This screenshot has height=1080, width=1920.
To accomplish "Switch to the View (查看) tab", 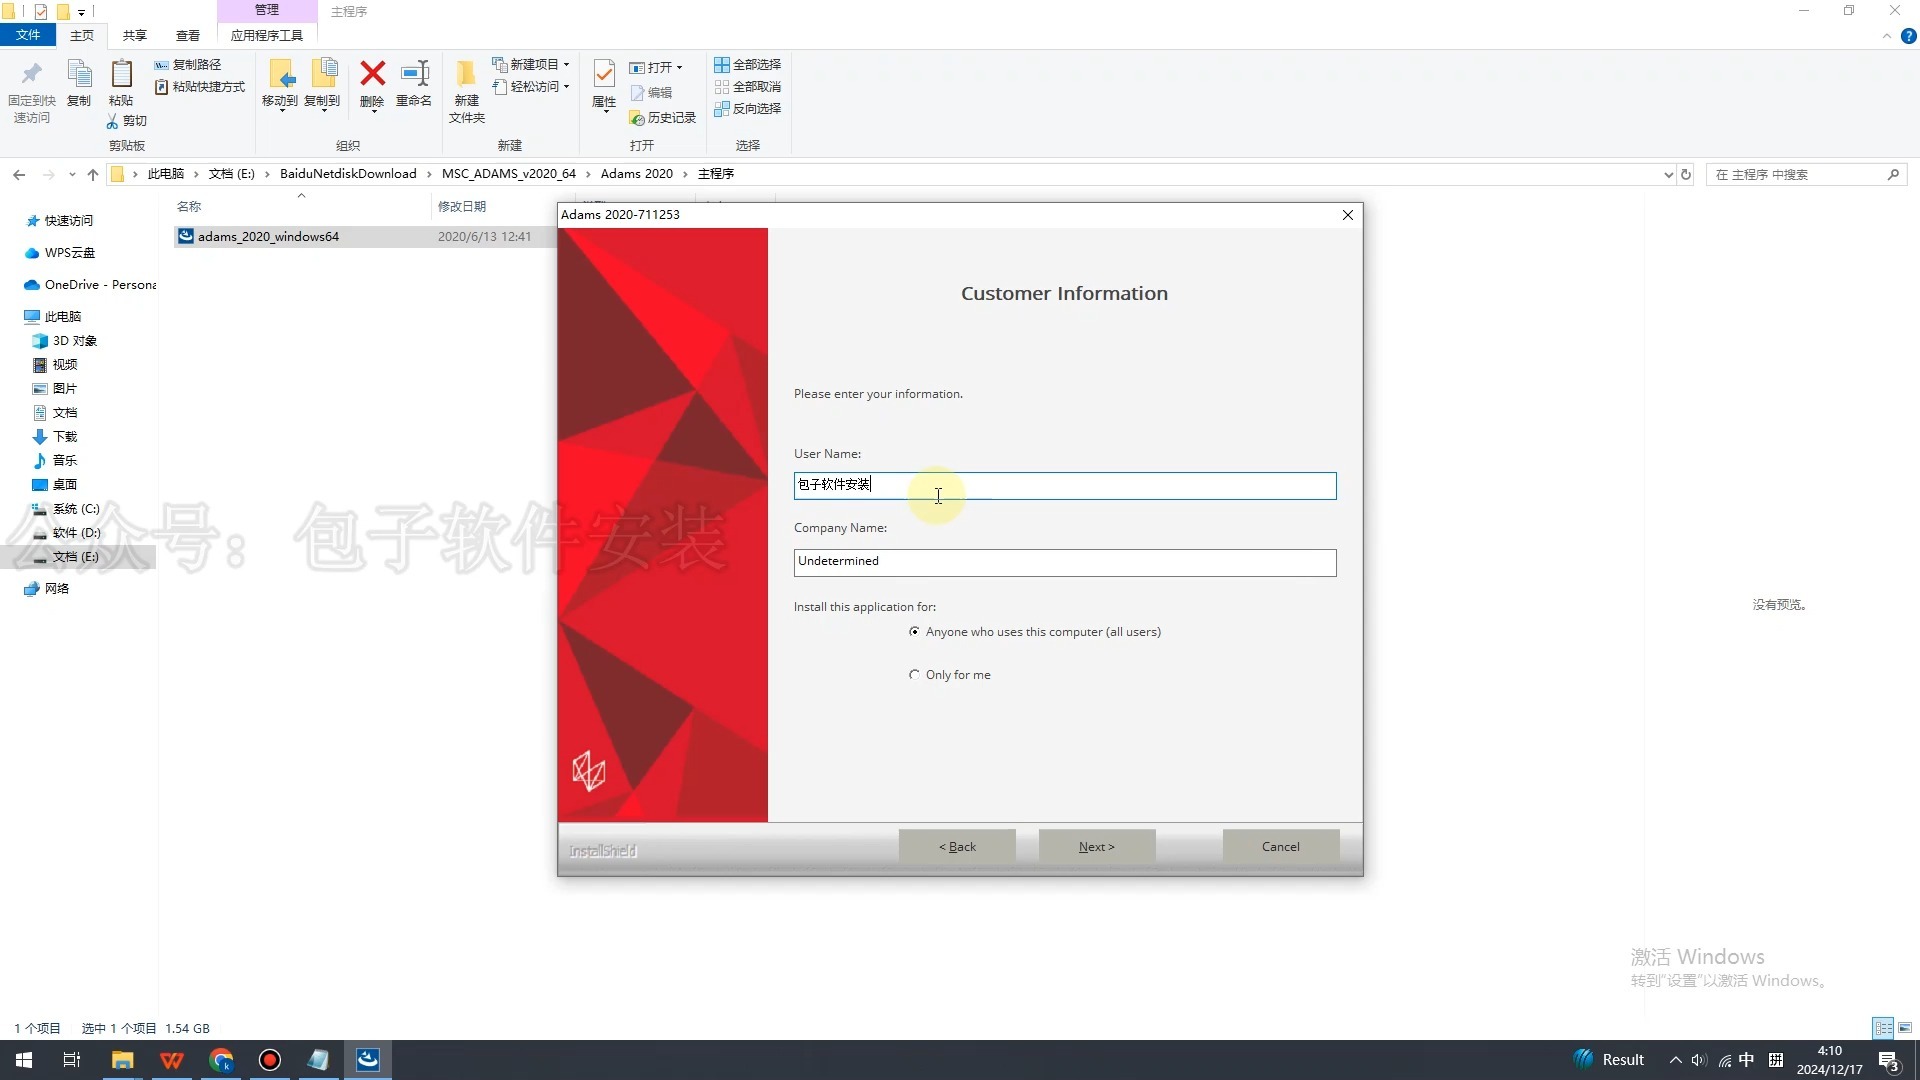I will (188, 35).
